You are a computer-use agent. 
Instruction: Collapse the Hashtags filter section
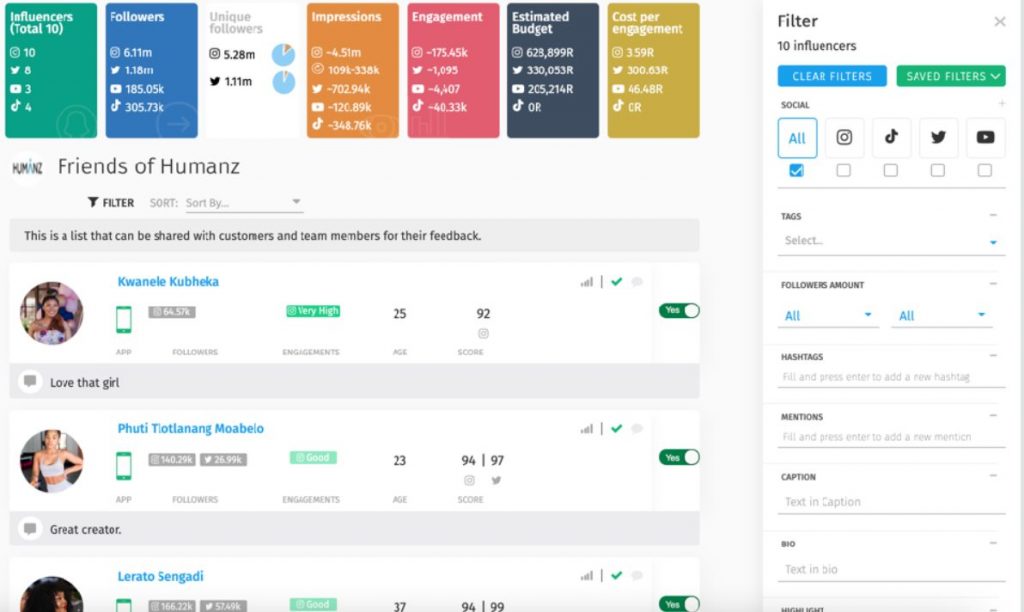[x=993, y=355]
